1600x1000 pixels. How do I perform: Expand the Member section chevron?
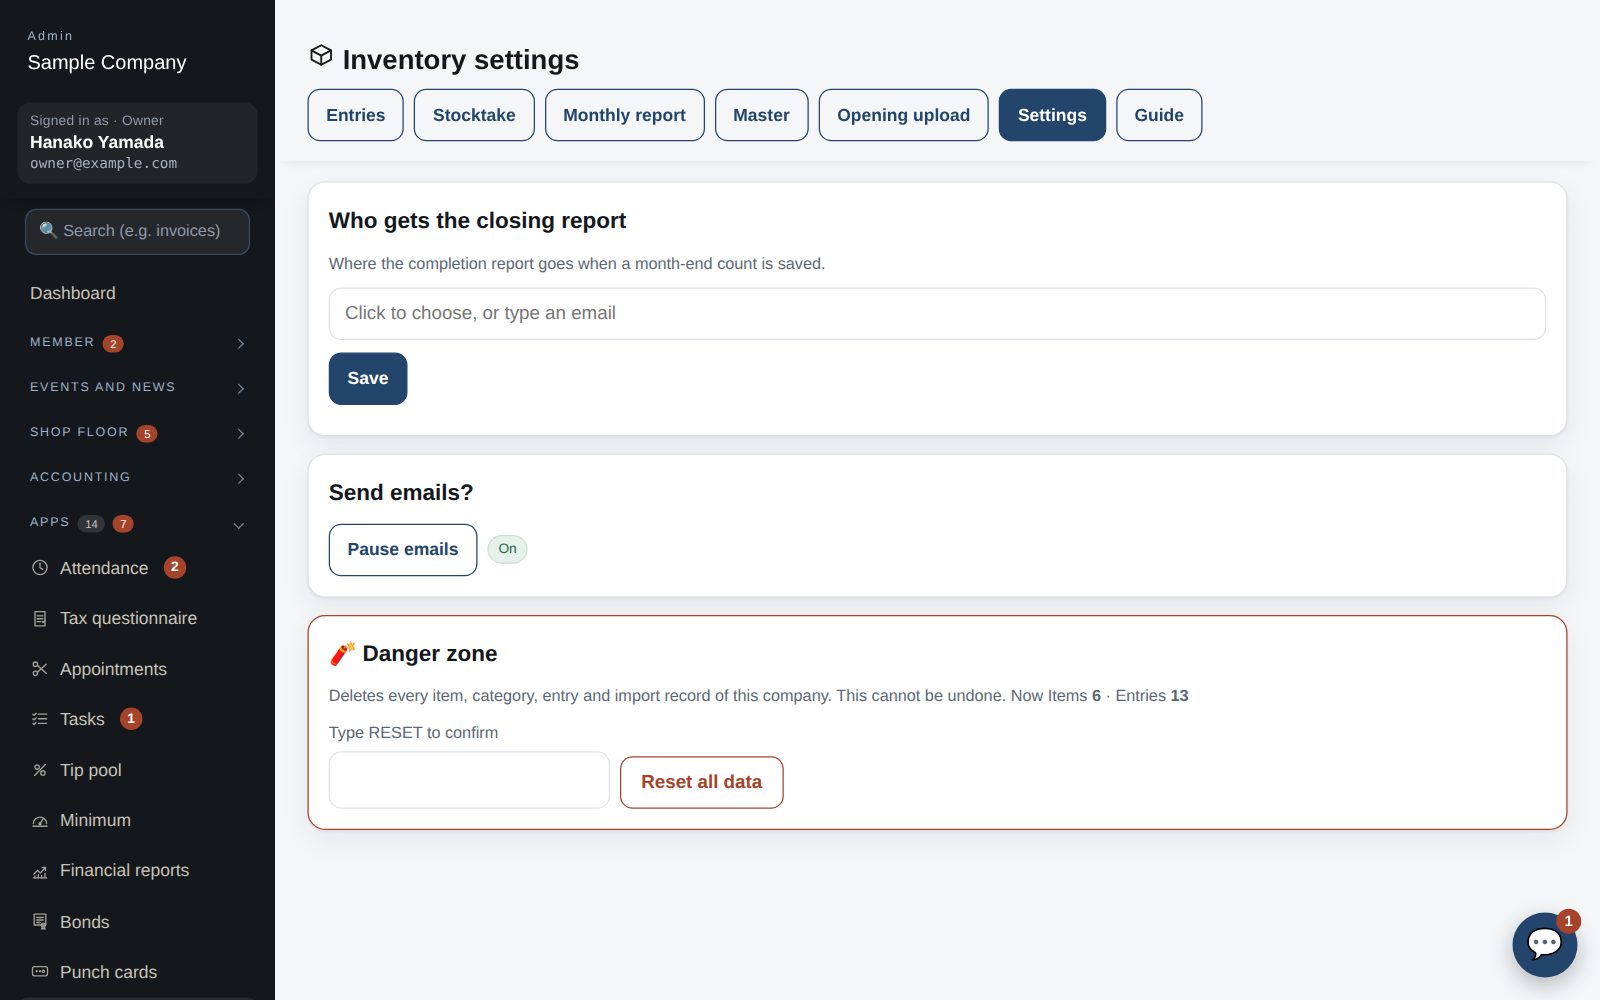pos(241,343)
